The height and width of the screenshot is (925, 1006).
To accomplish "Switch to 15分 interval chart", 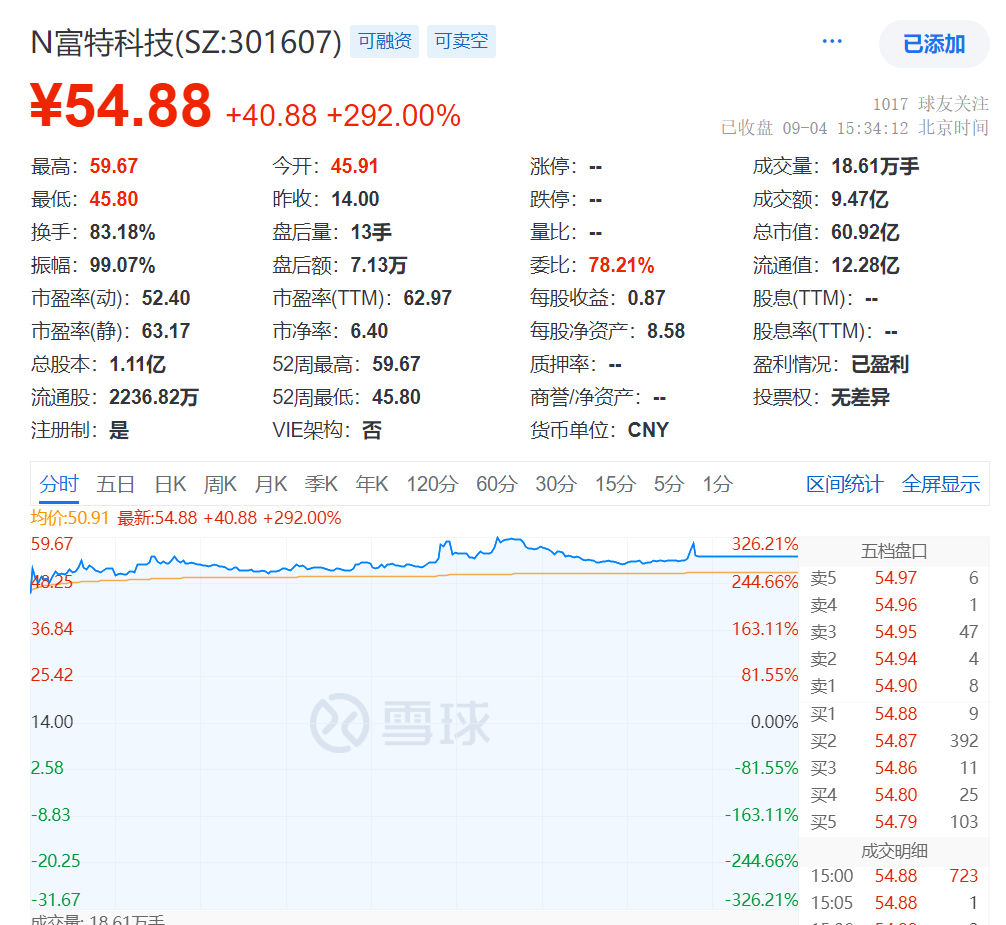I will (x=615, y=485).
